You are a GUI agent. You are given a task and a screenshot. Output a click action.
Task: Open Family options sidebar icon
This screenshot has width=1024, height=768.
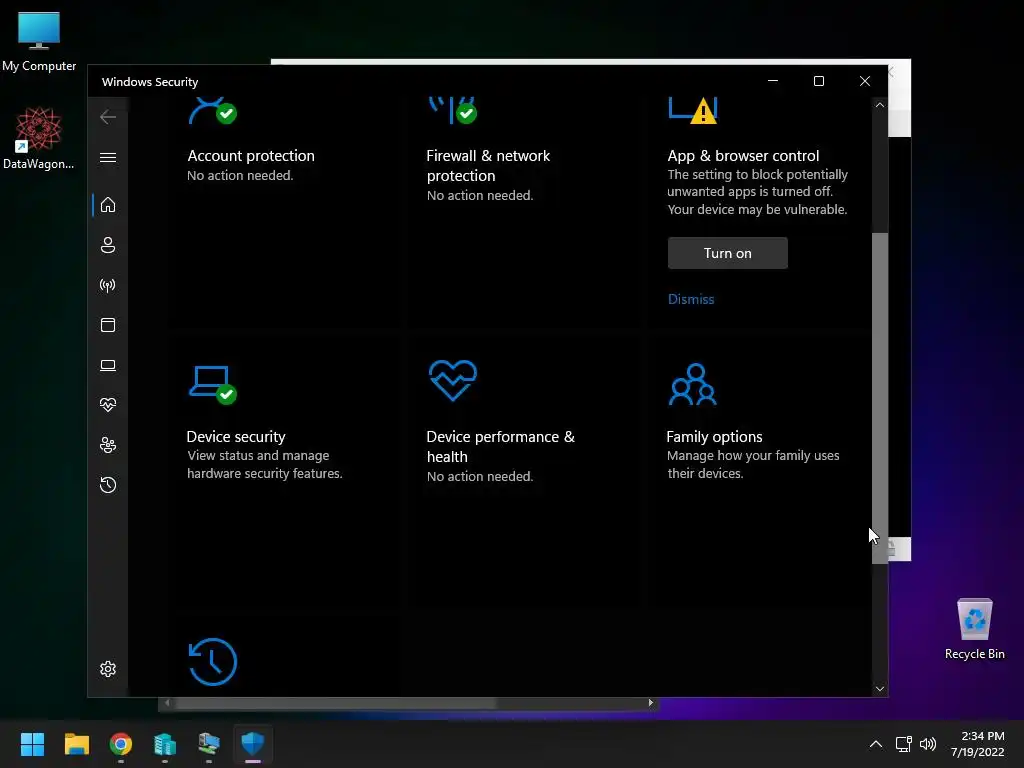click(x=108, y=445)
